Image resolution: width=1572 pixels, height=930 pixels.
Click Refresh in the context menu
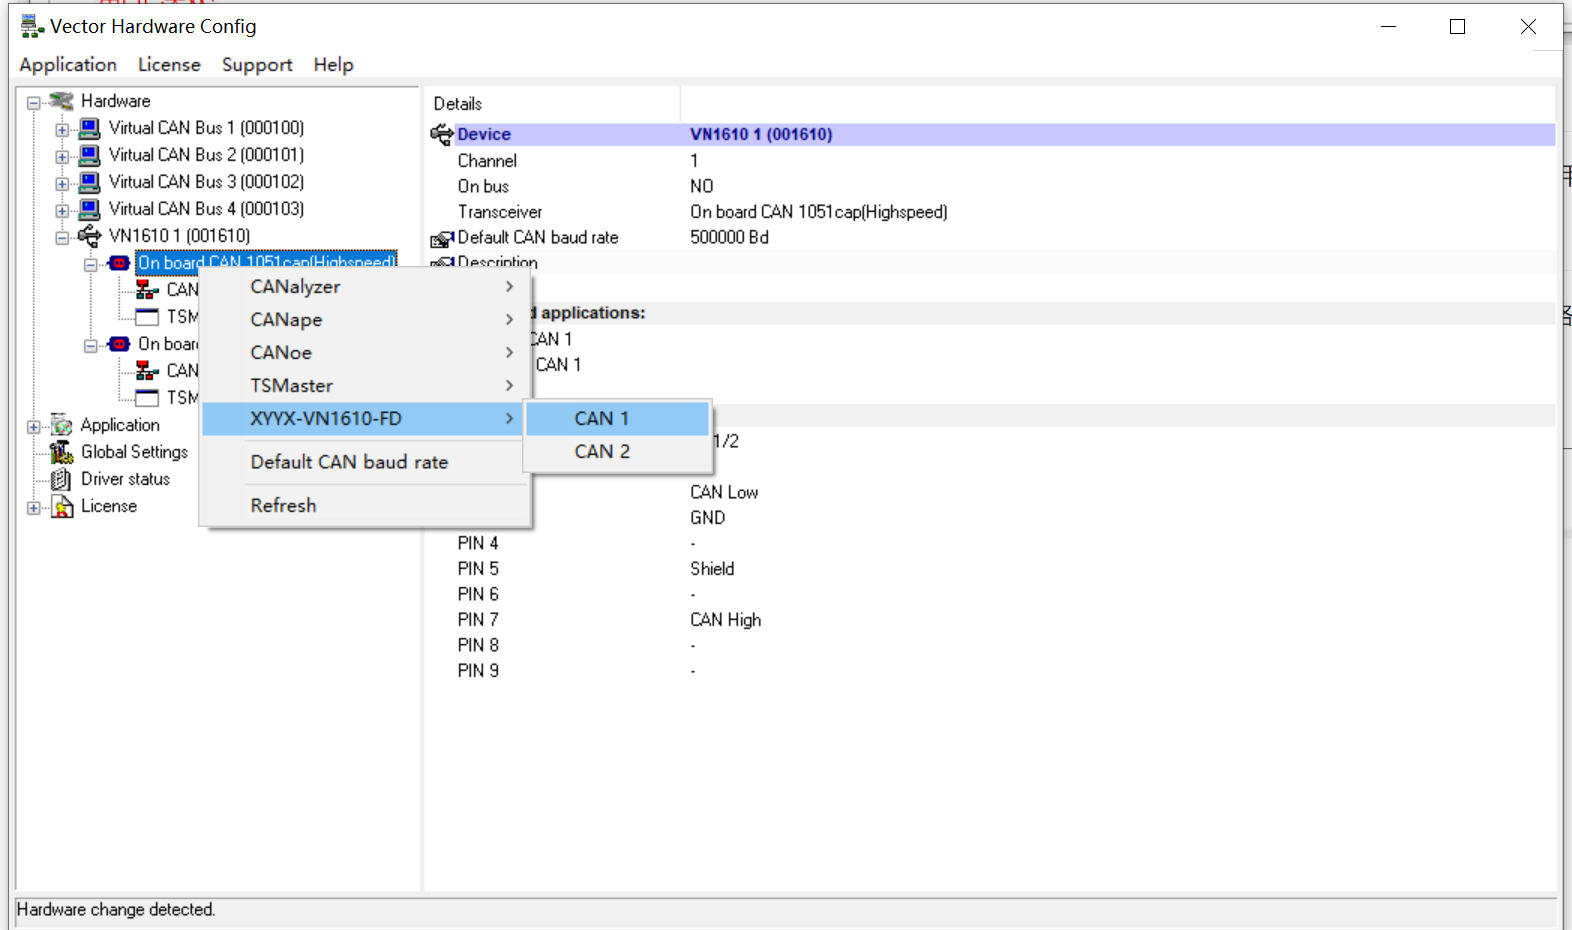[x=283, y=506]
